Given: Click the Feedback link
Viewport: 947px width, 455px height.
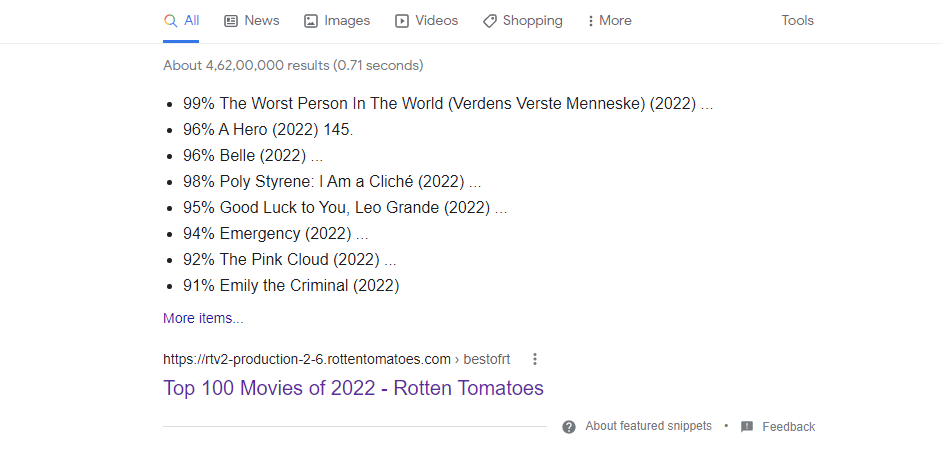Looking at the screenshot, I should (x=788, y=427).
